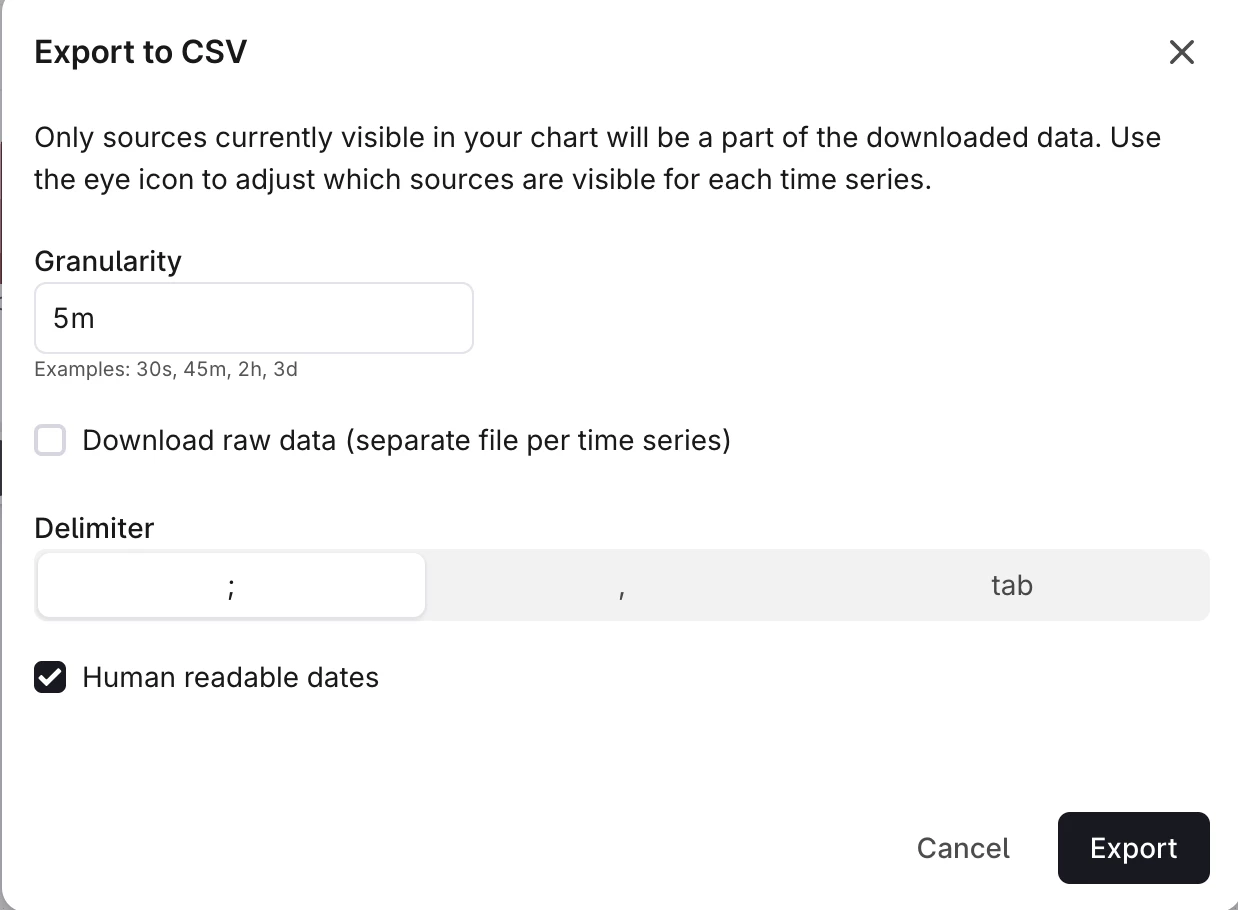1238x910 pixels.
Task: Click the 'Download raw data' label text
Action: point(406,440)
